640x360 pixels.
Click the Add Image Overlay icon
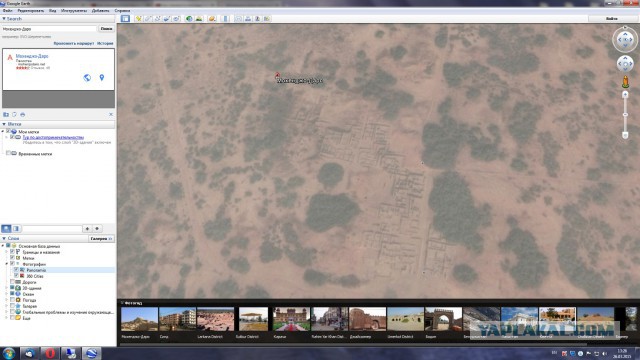click(167, 19)
